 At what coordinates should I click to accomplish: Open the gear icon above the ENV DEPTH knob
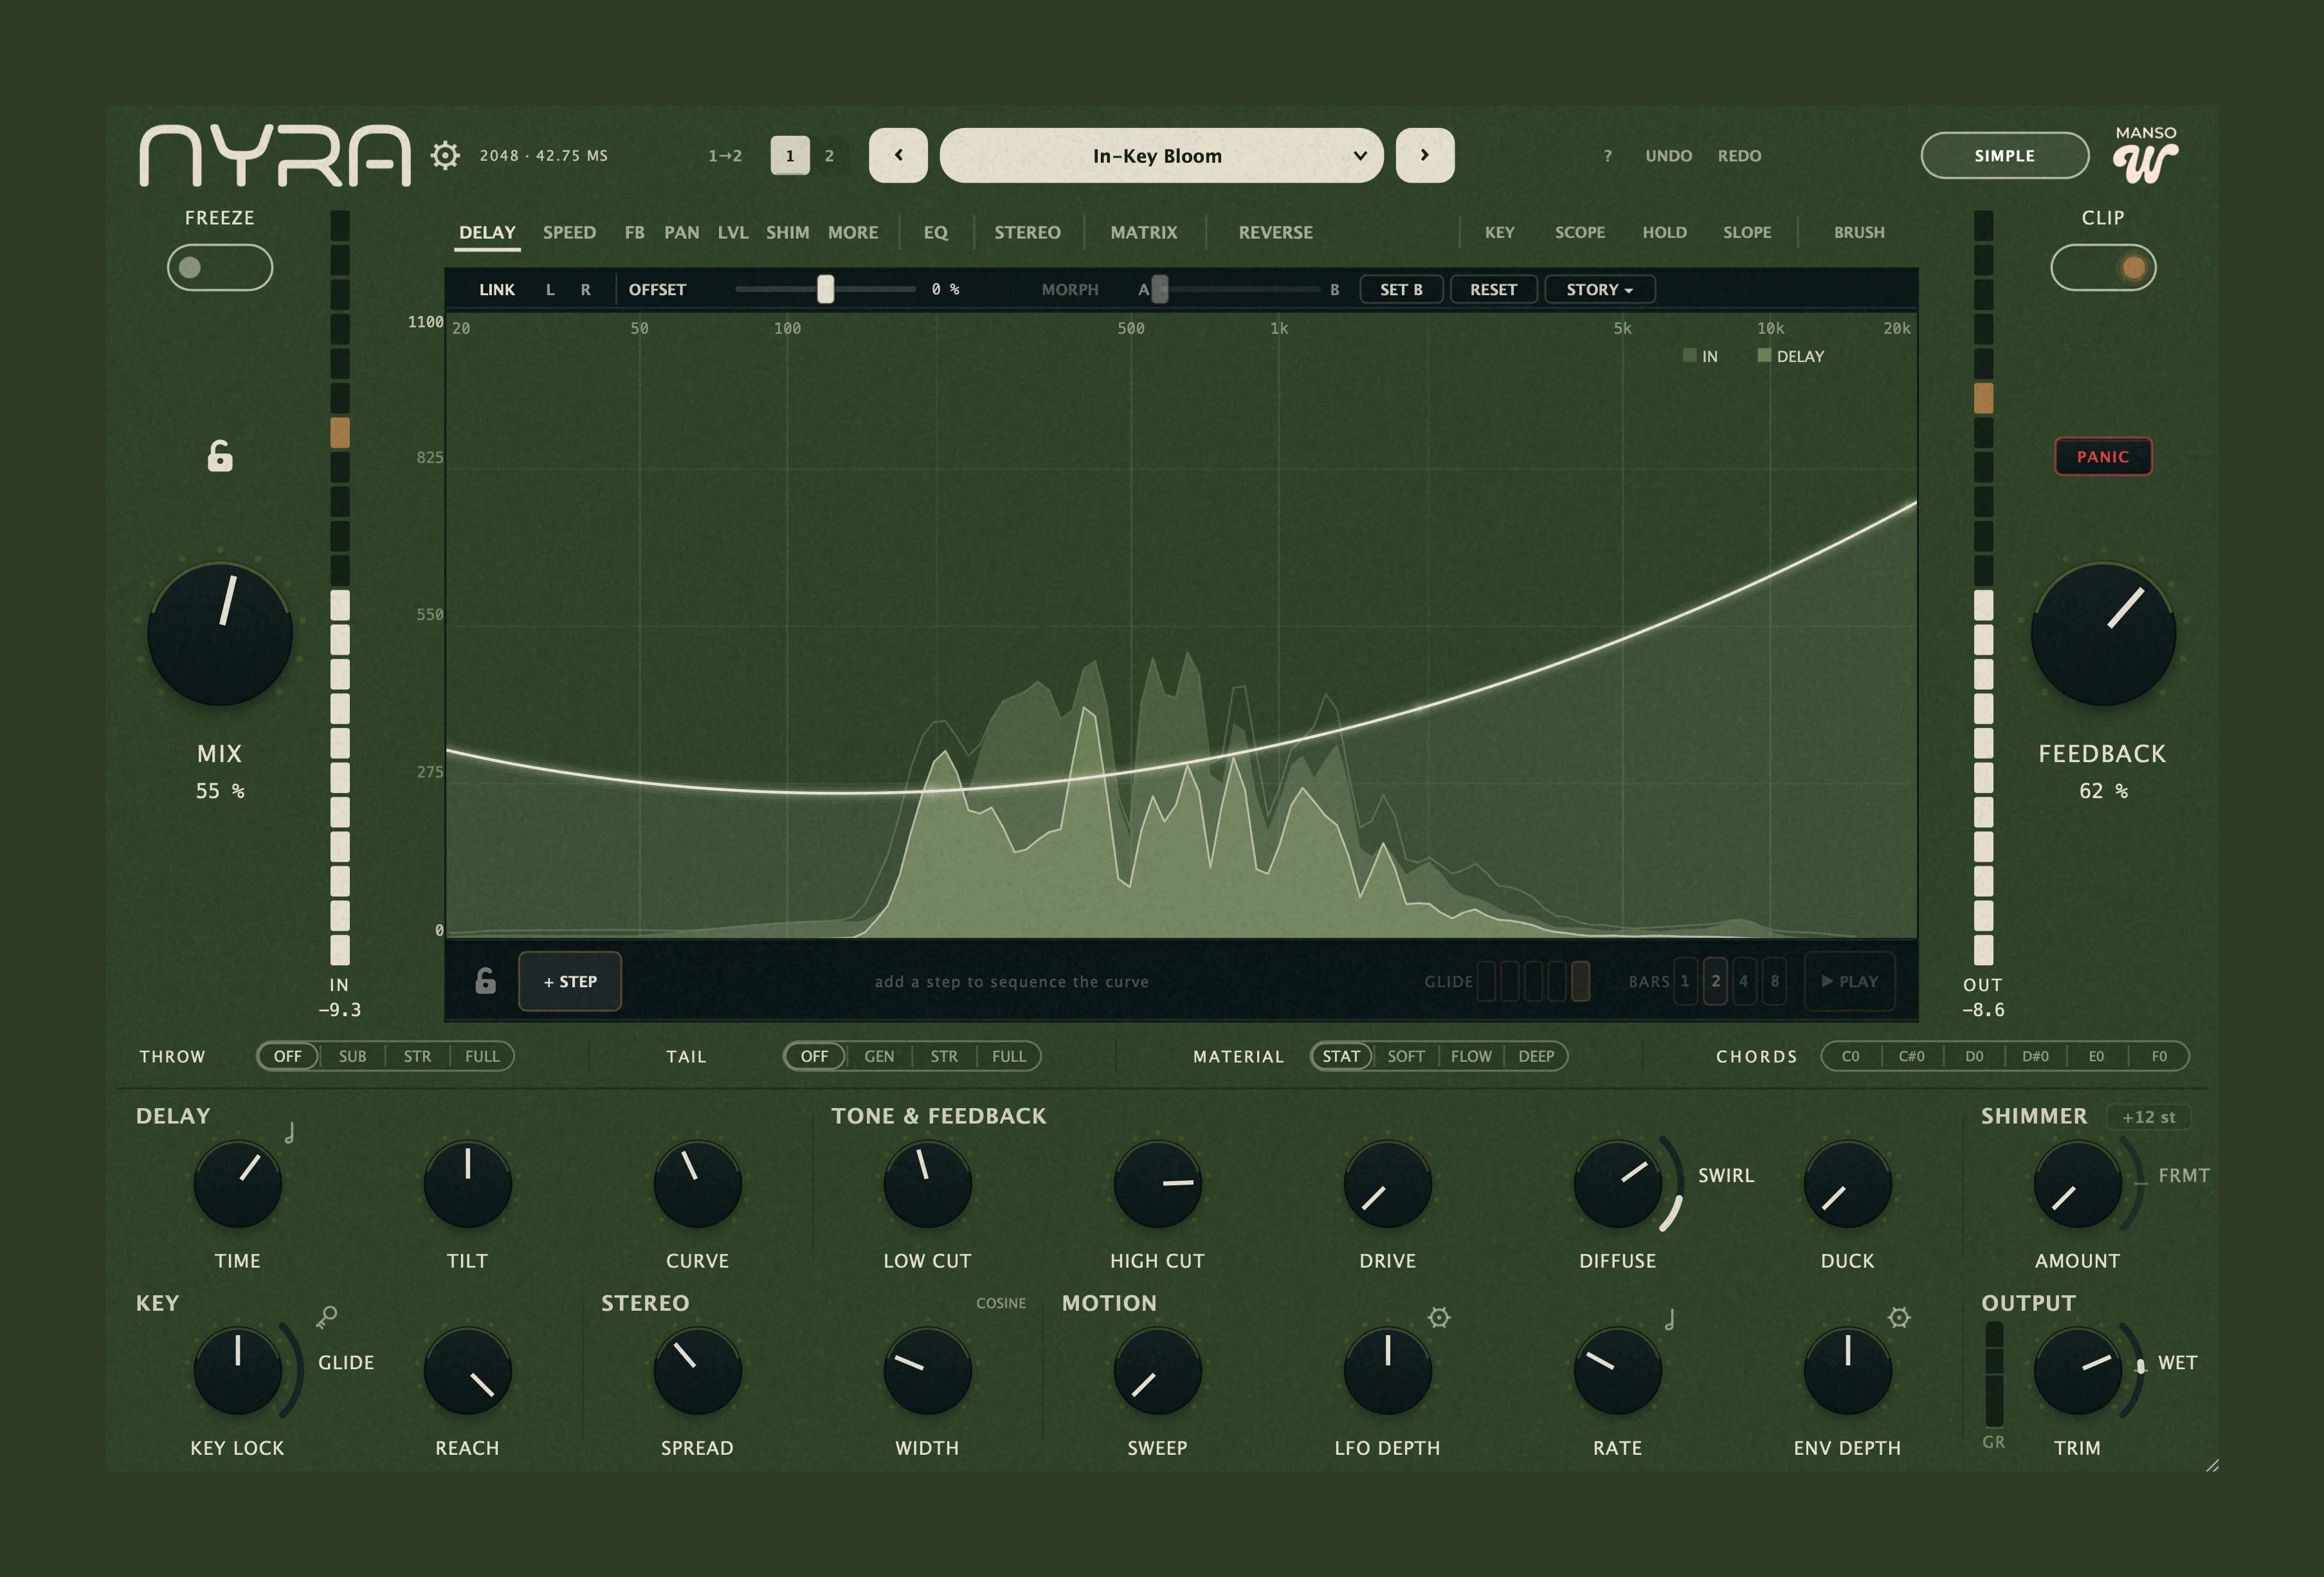point(1899,1317)
